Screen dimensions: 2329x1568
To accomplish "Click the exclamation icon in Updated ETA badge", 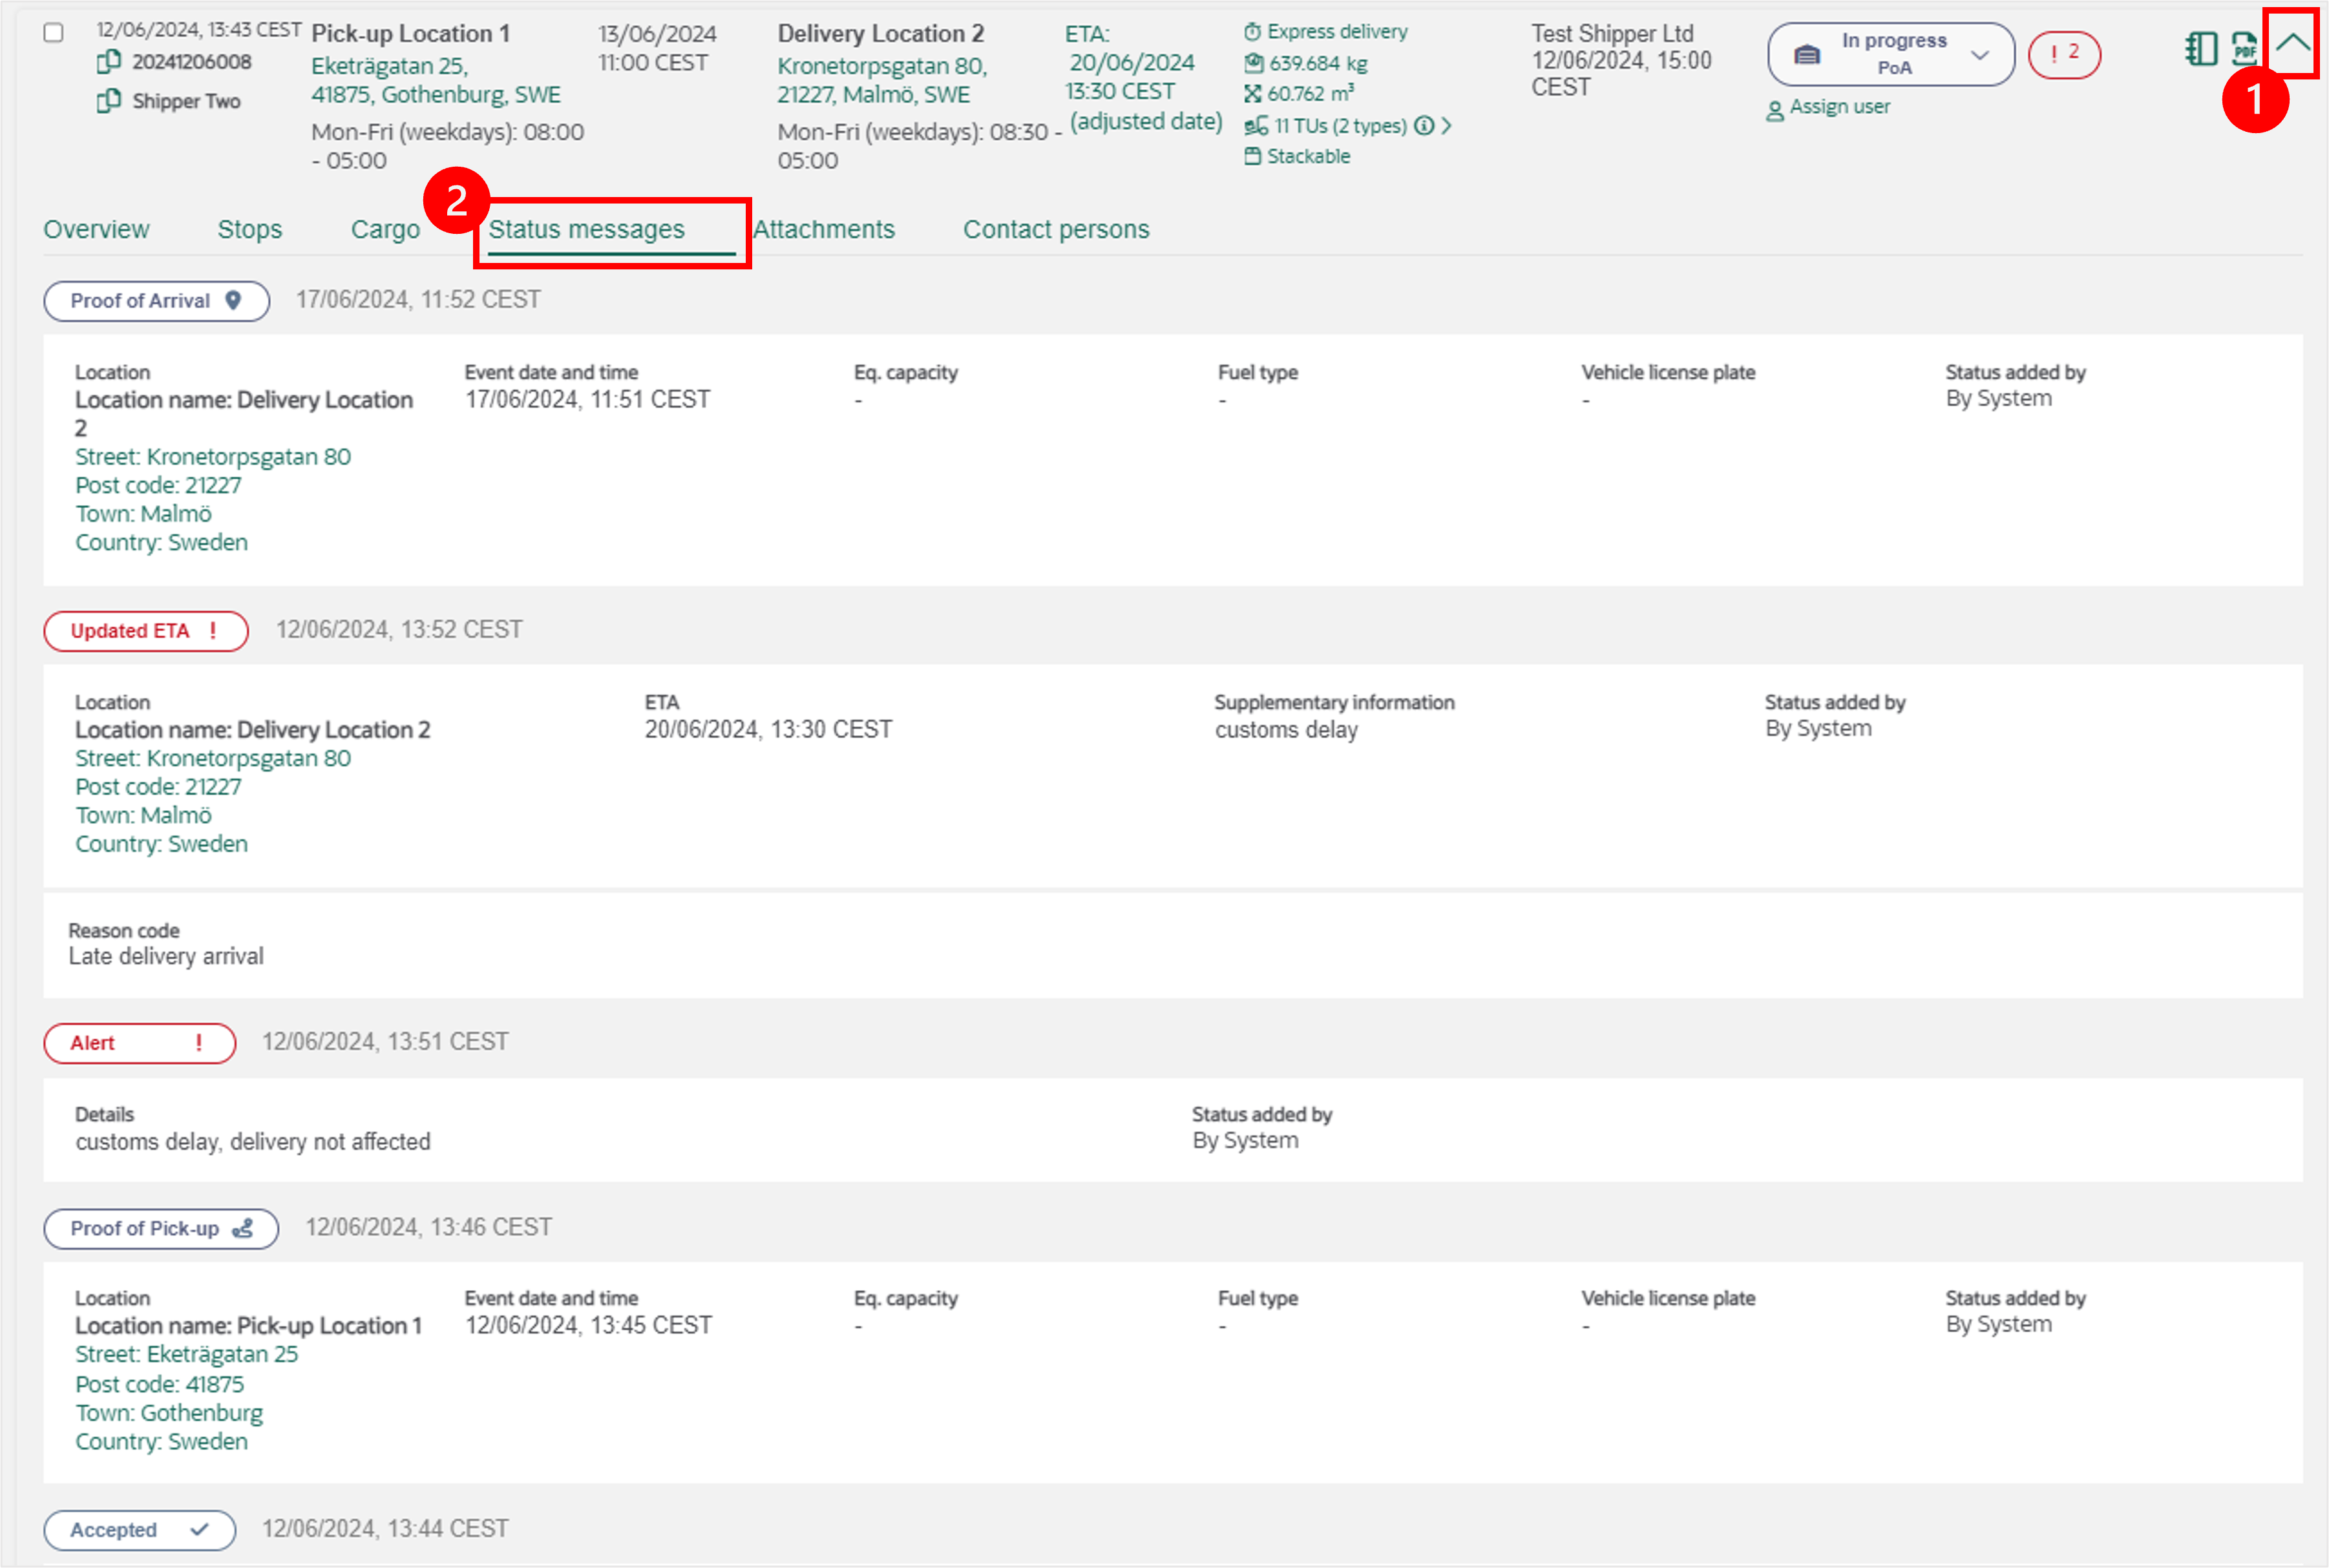I will tap(213, 631).
